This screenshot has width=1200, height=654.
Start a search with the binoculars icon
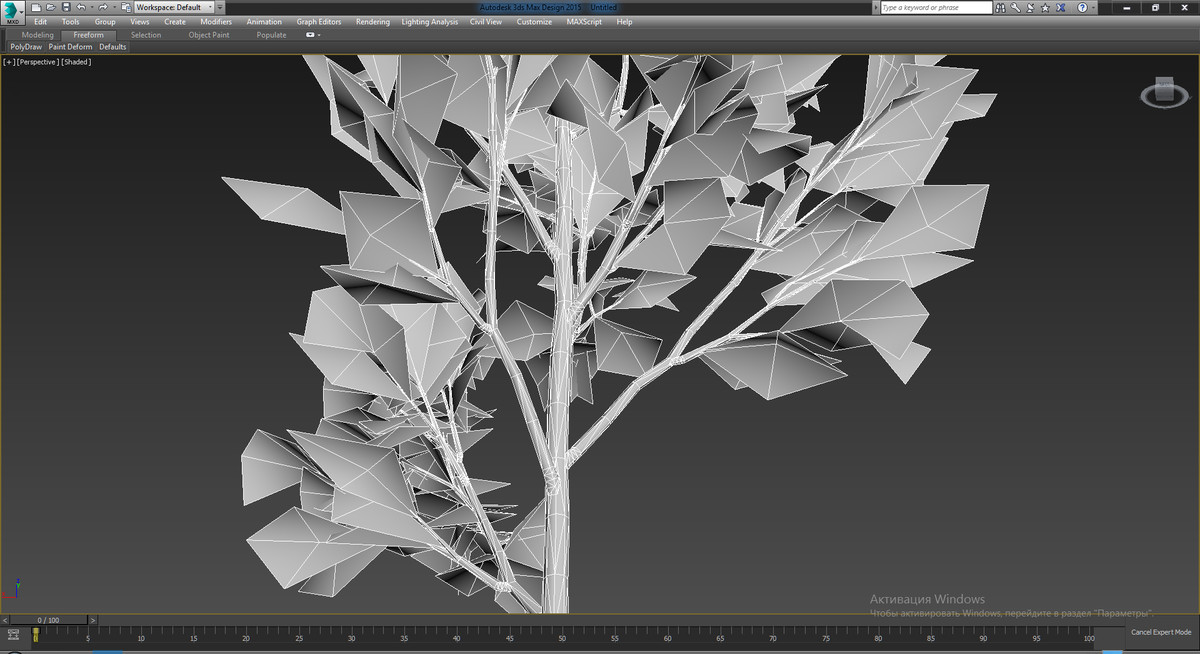point(1000,7)
